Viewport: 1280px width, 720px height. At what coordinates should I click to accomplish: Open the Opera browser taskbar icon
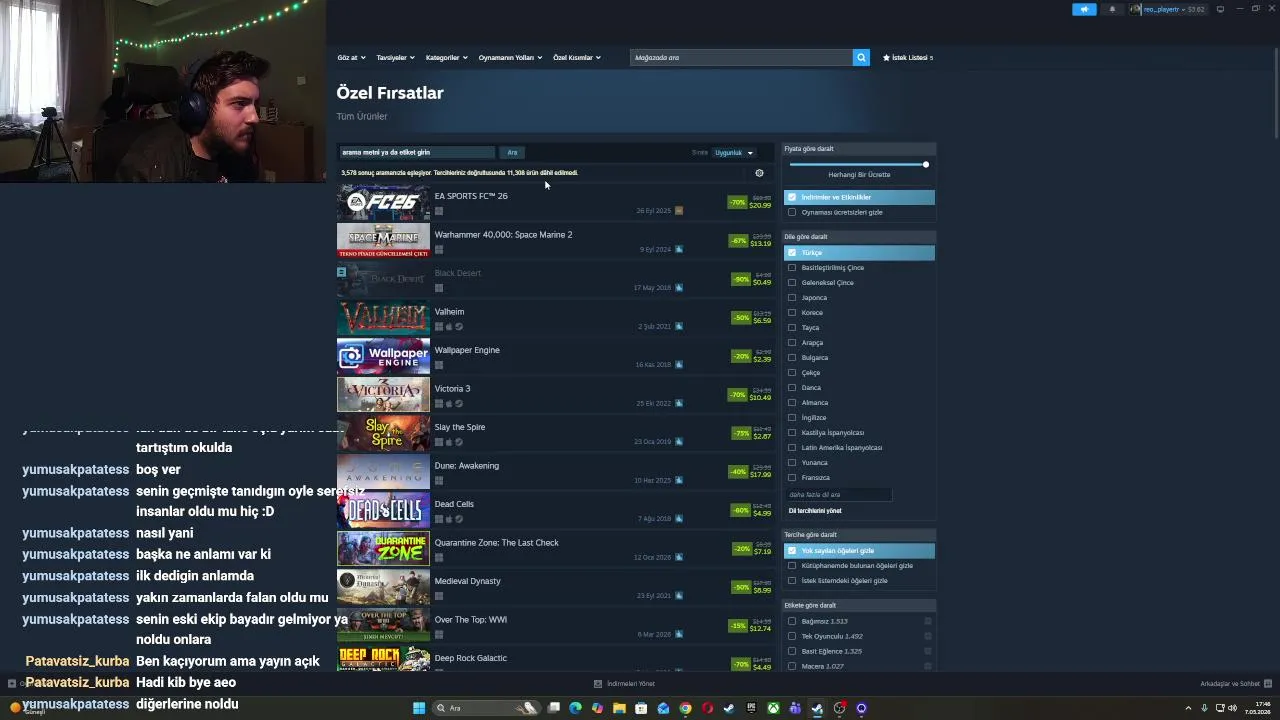pos(707,708)
